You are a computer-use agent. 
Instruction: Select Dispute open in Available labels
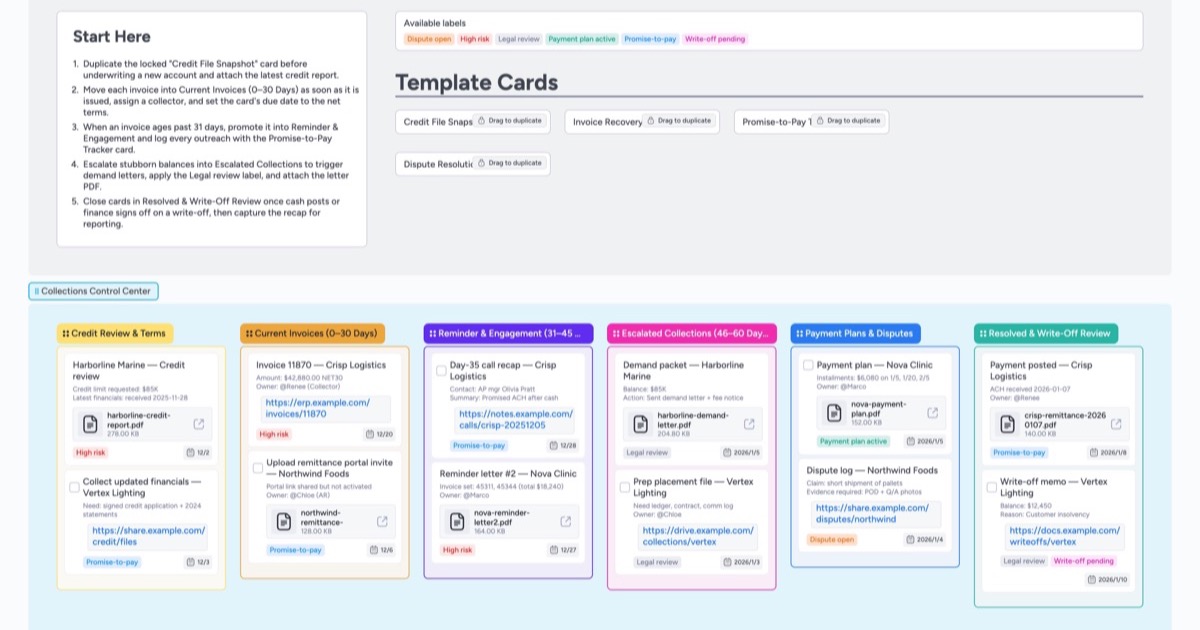click(x=428, y=39)
